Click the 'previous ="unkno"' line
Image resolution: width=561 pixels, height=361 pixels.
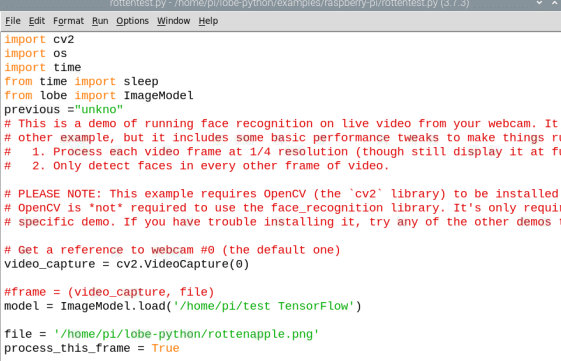pos(64,109)
